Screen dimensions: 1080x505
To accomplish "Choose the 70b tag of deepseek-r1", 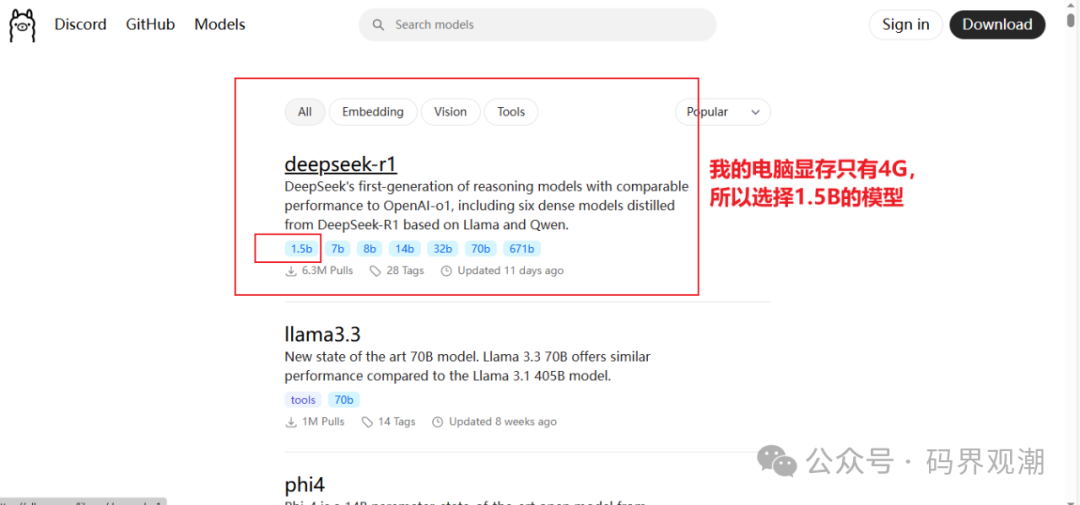I will point(481,249).
